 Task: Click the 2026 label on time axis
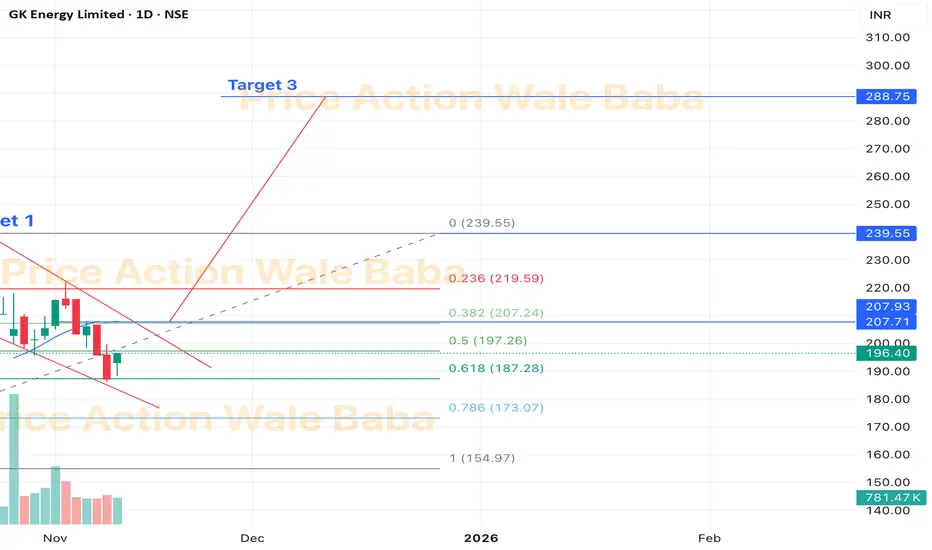pyautogui.click(x=481, y=537)
